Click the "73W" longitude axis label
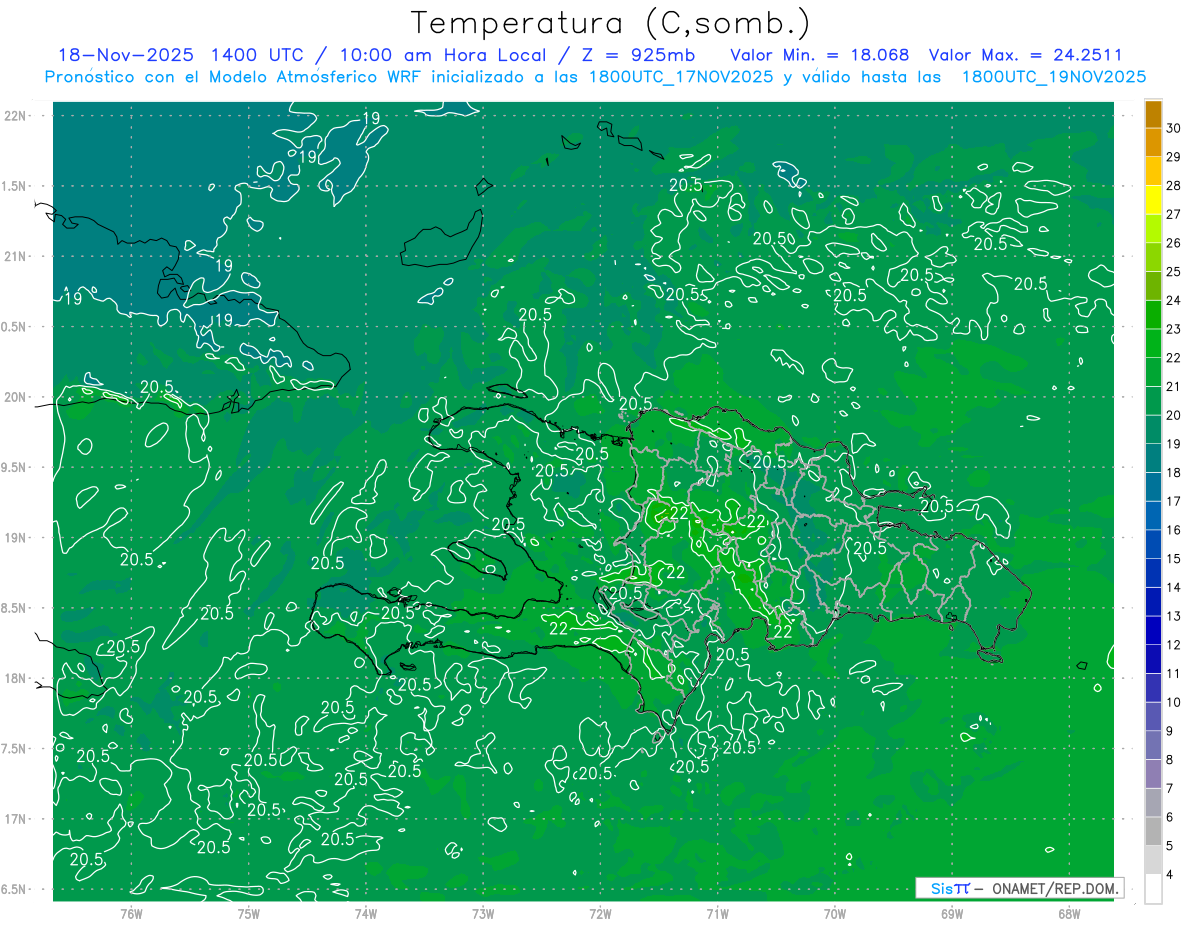 click(x=483, y=913)
